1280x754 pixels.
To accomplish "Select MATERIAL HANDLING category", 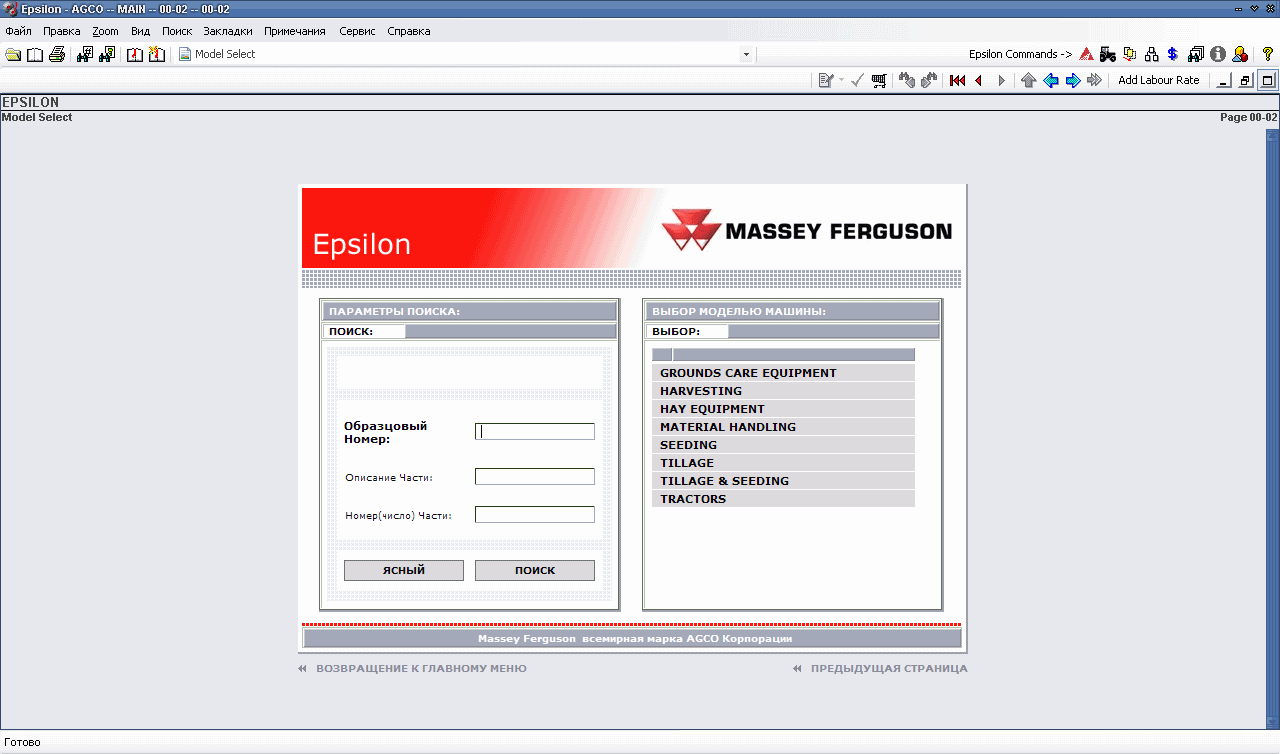I will (783, 427).
